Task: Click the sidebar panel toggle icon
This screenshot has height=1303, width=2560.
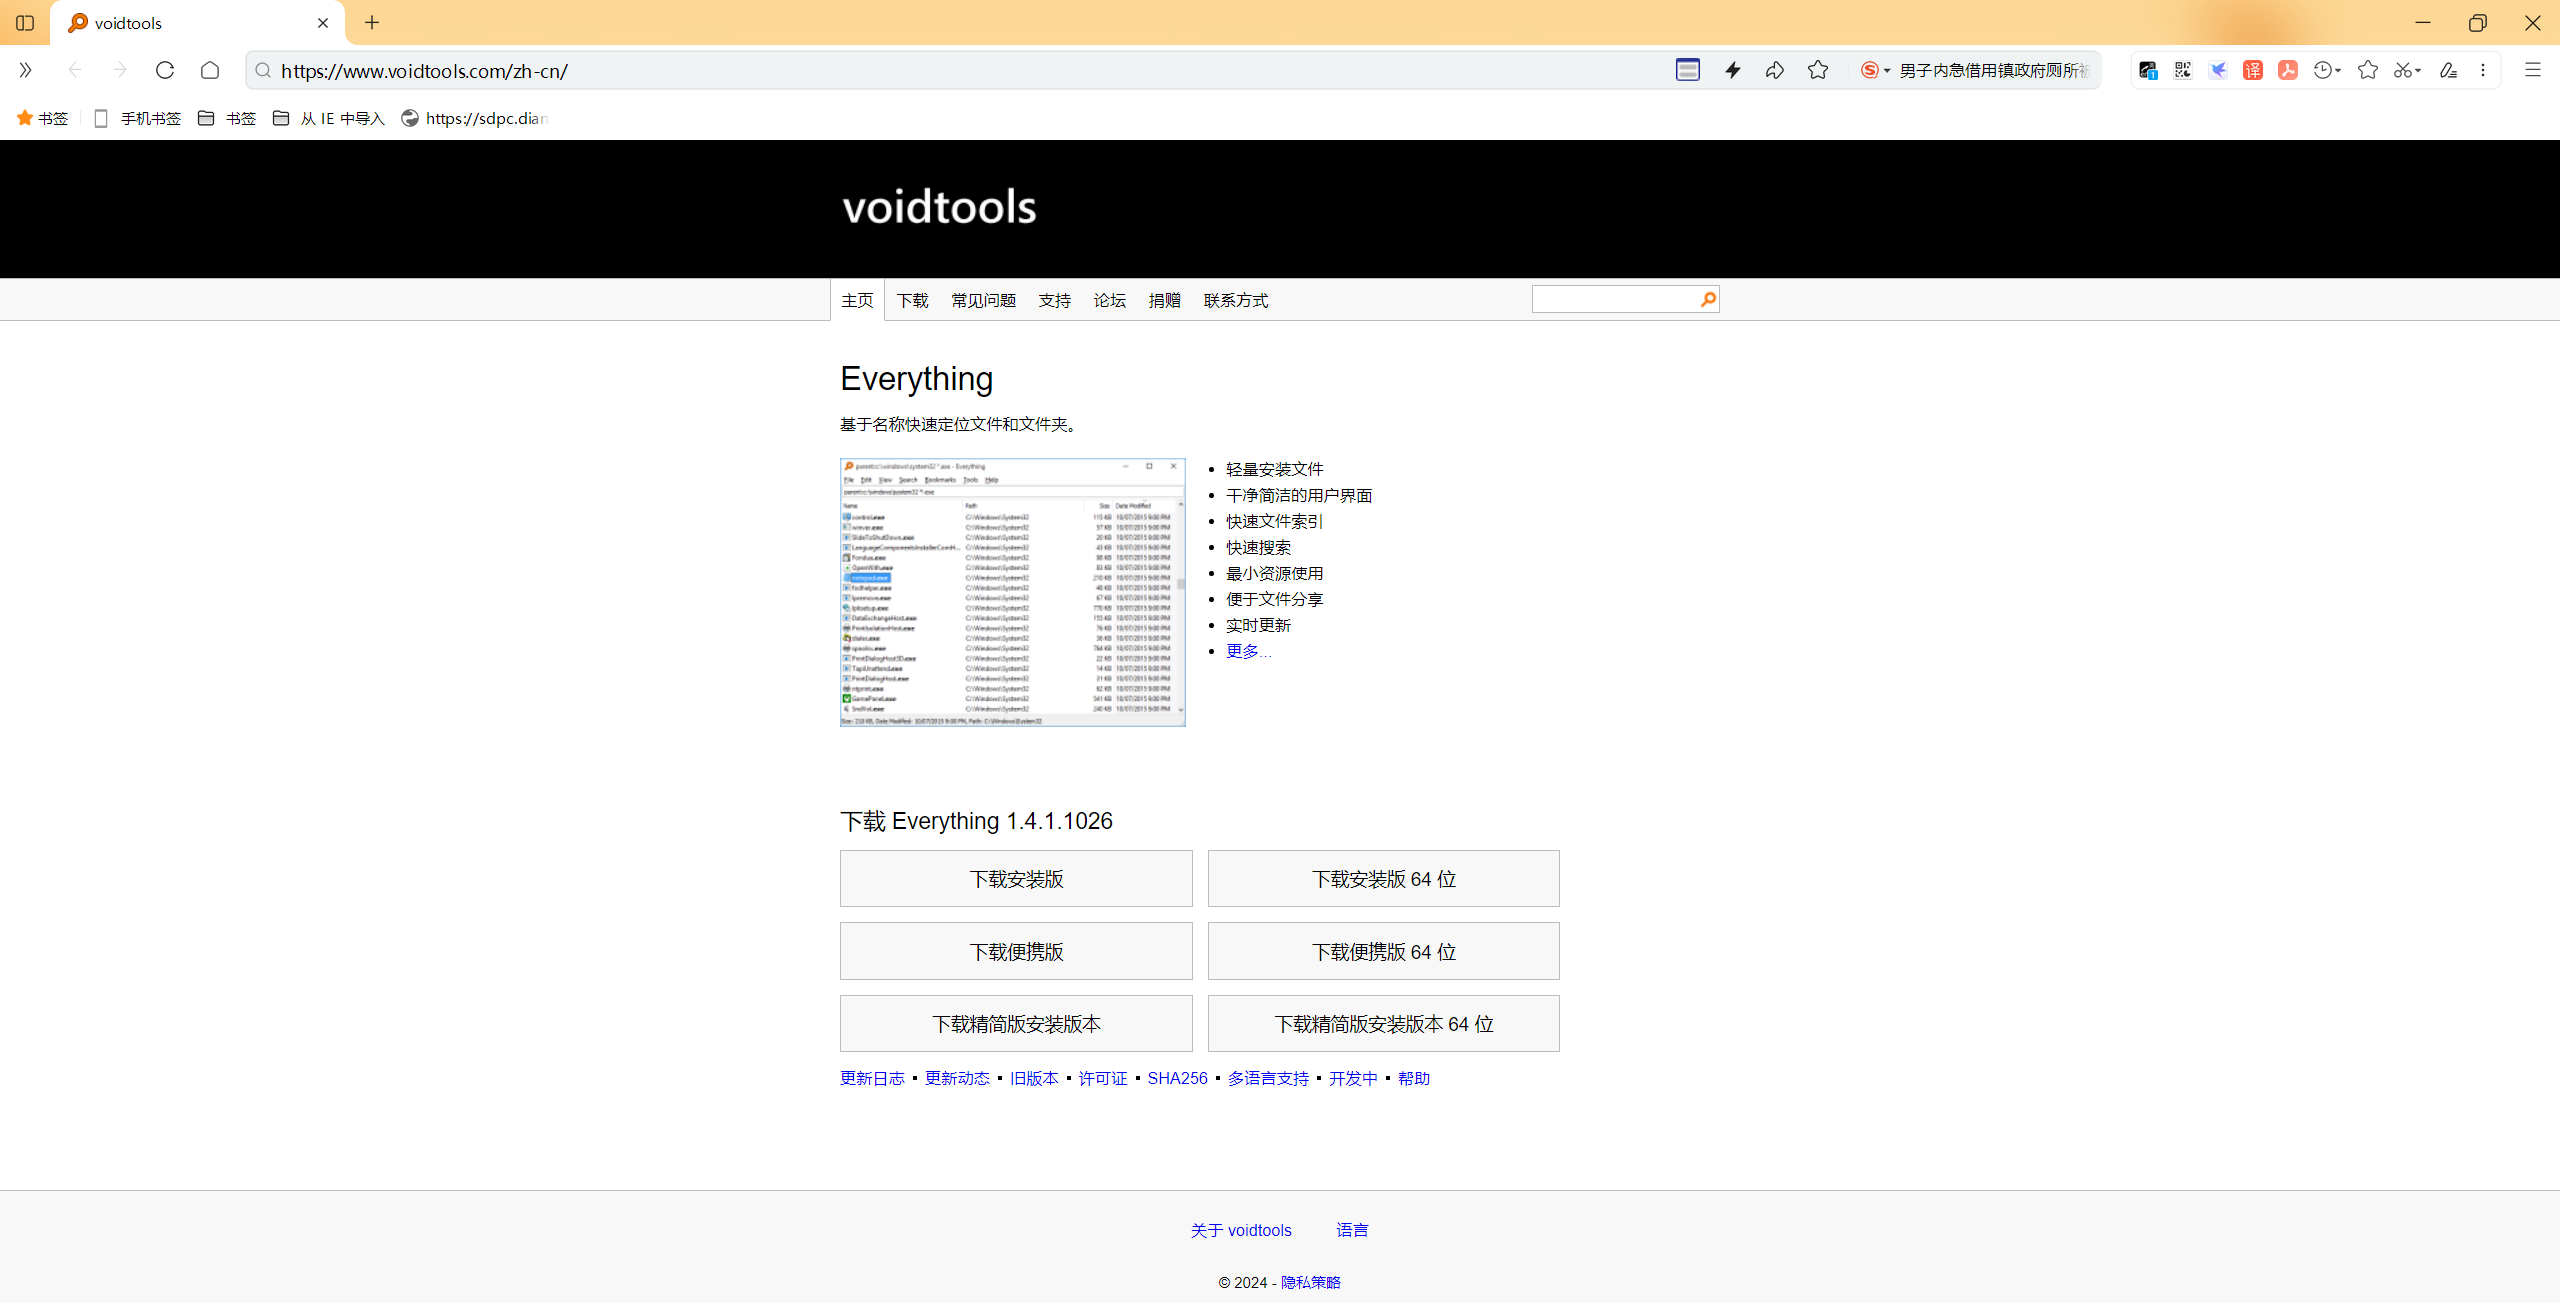Action: point(25,22)
